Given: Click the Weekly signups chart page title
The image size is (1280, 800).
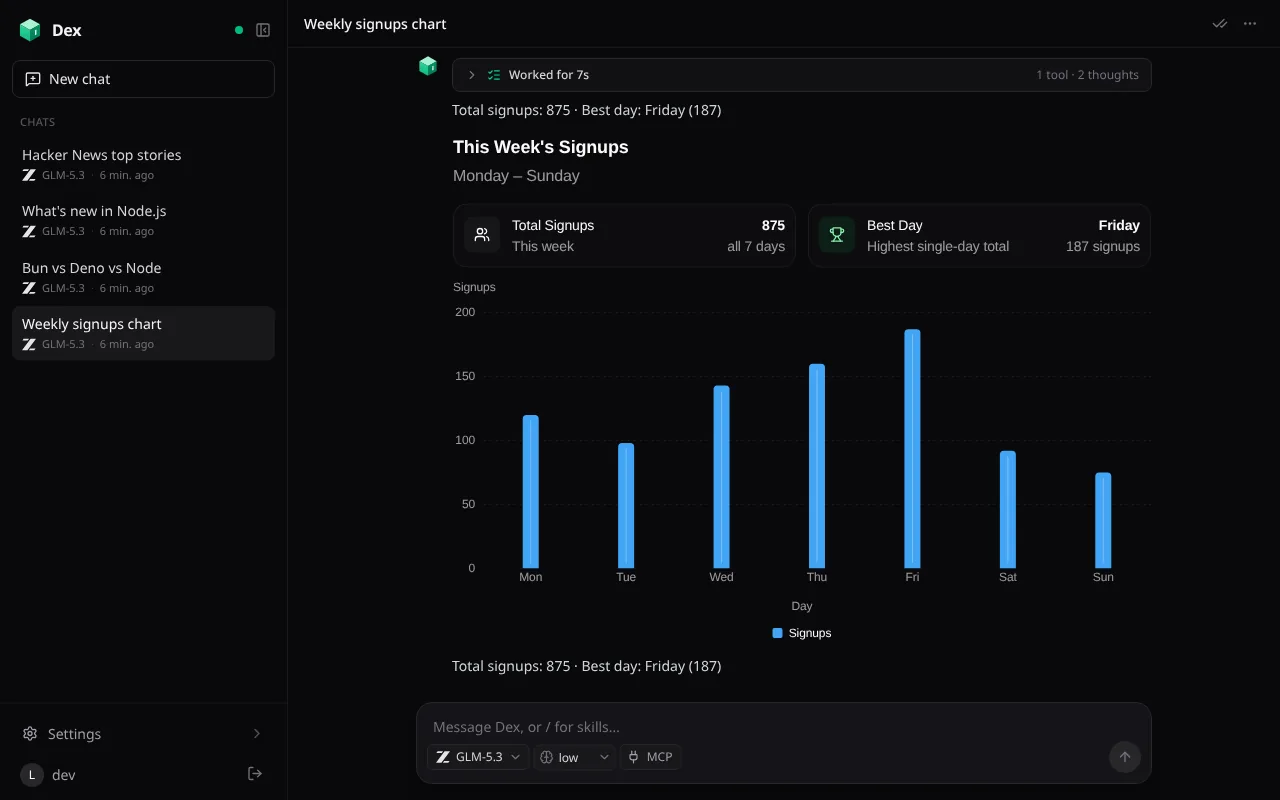Looking at the screenshot, I should pos(375,24).
